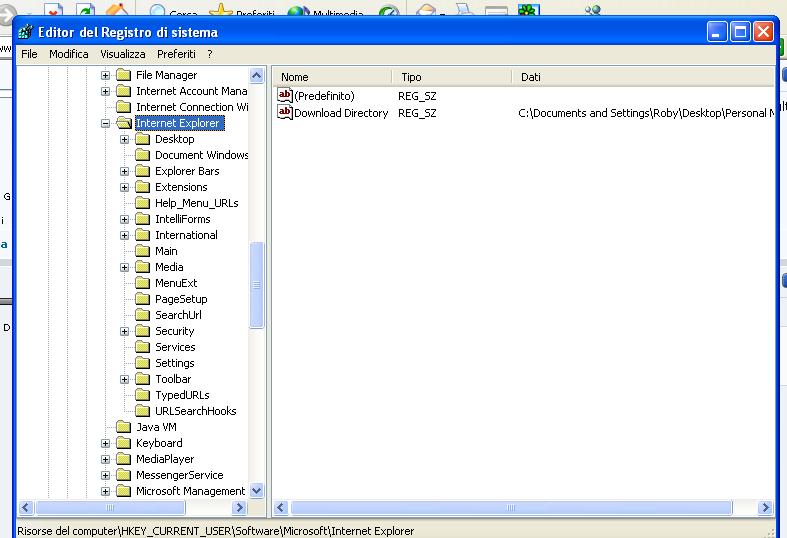Expand the MessengerService key
Viewport: 787px width, 538px height.
[105, 475]
